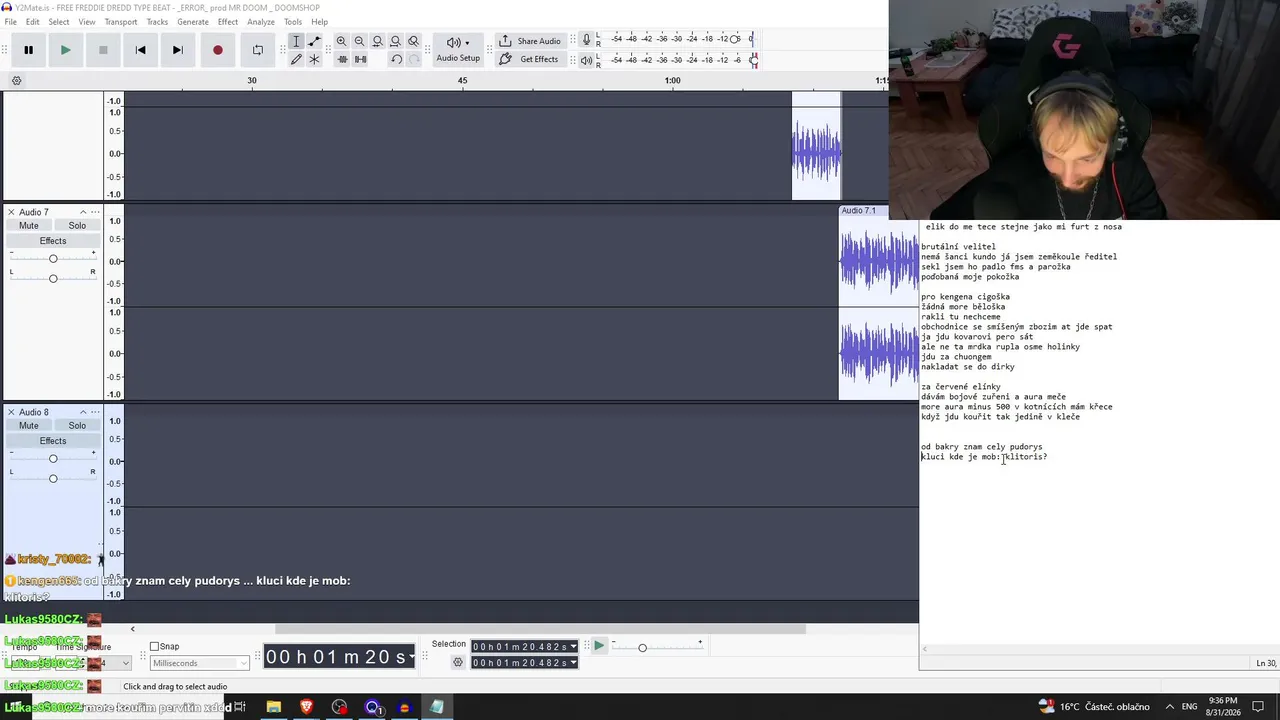Open the Milliseconds snap dropdown
This screenshot has width=1280, height=720.
click(199, 663)
